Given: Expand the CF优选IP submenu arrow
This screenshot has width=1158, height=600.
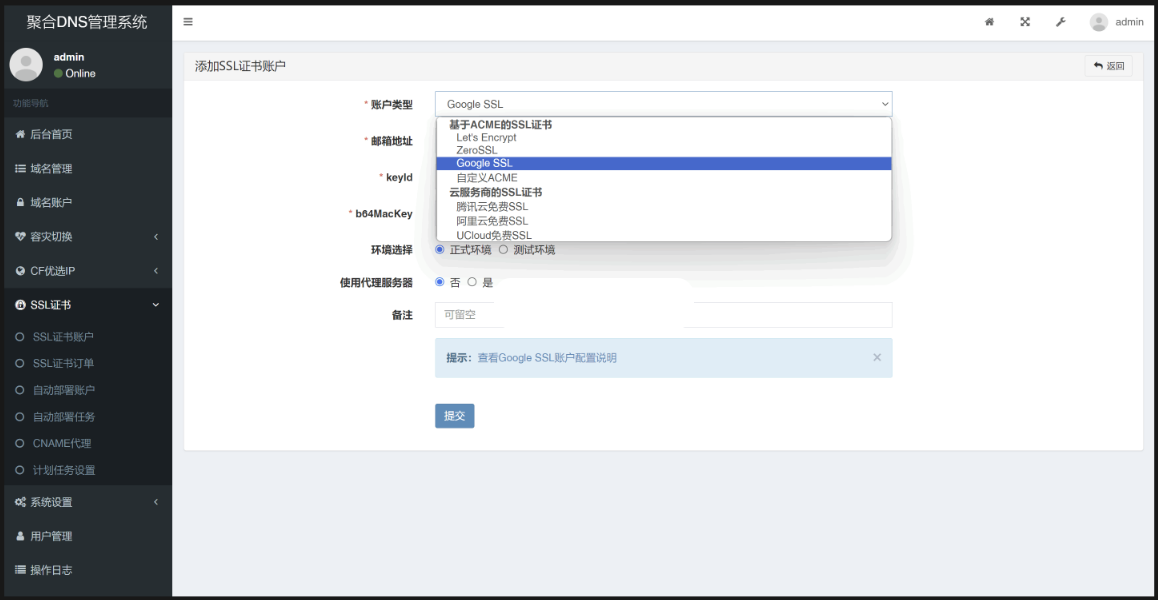Looking at the screenshot, I should [156, 270].
